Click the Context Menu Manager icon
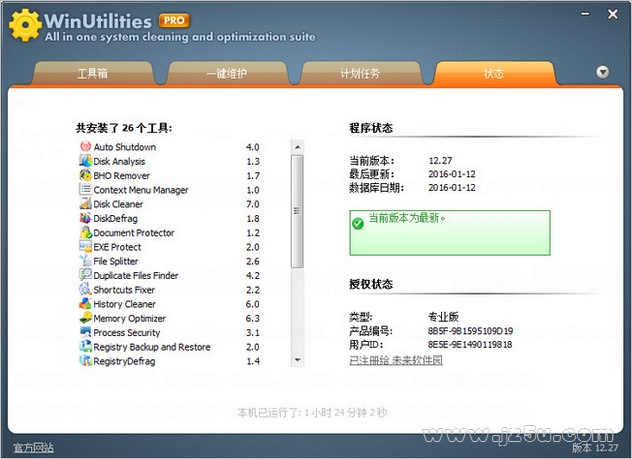 pos(85,189)
